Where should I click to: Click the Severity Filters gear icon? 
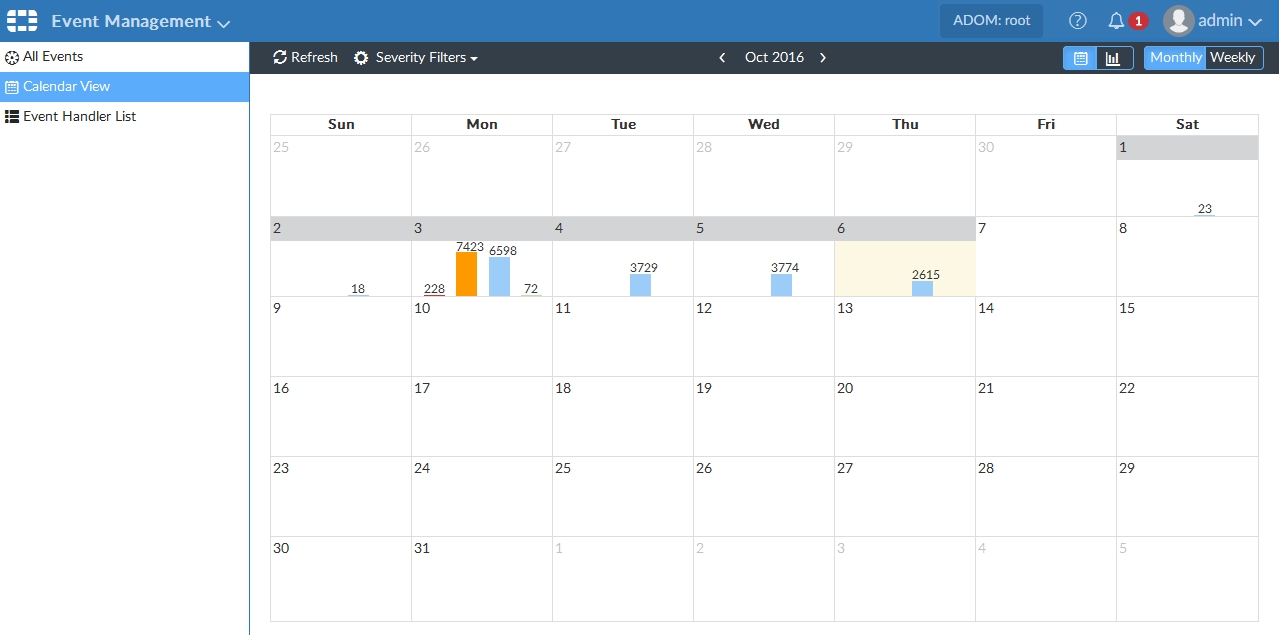[361, 58]
